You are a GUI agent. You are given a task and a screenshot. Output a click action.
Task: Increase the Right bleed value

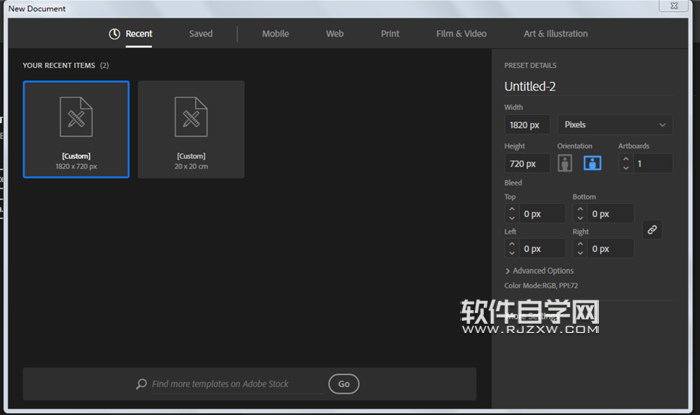(x=580, y=244)
